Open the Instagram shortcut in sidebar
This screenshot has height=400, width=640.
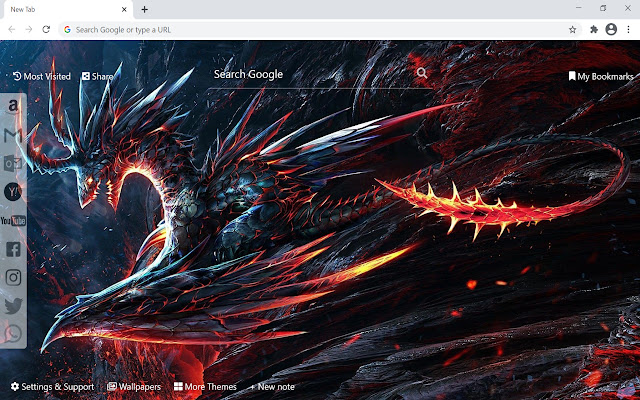[13, 278]
